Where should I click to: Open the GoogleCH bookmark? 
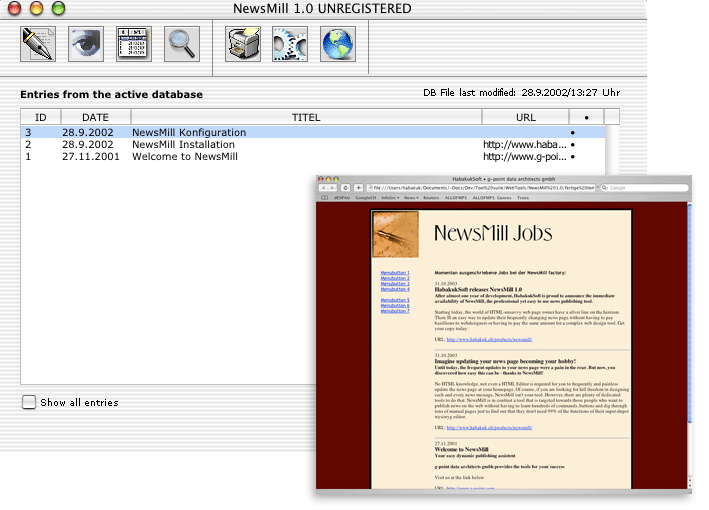pyautogui.click(x=365, y=198)
